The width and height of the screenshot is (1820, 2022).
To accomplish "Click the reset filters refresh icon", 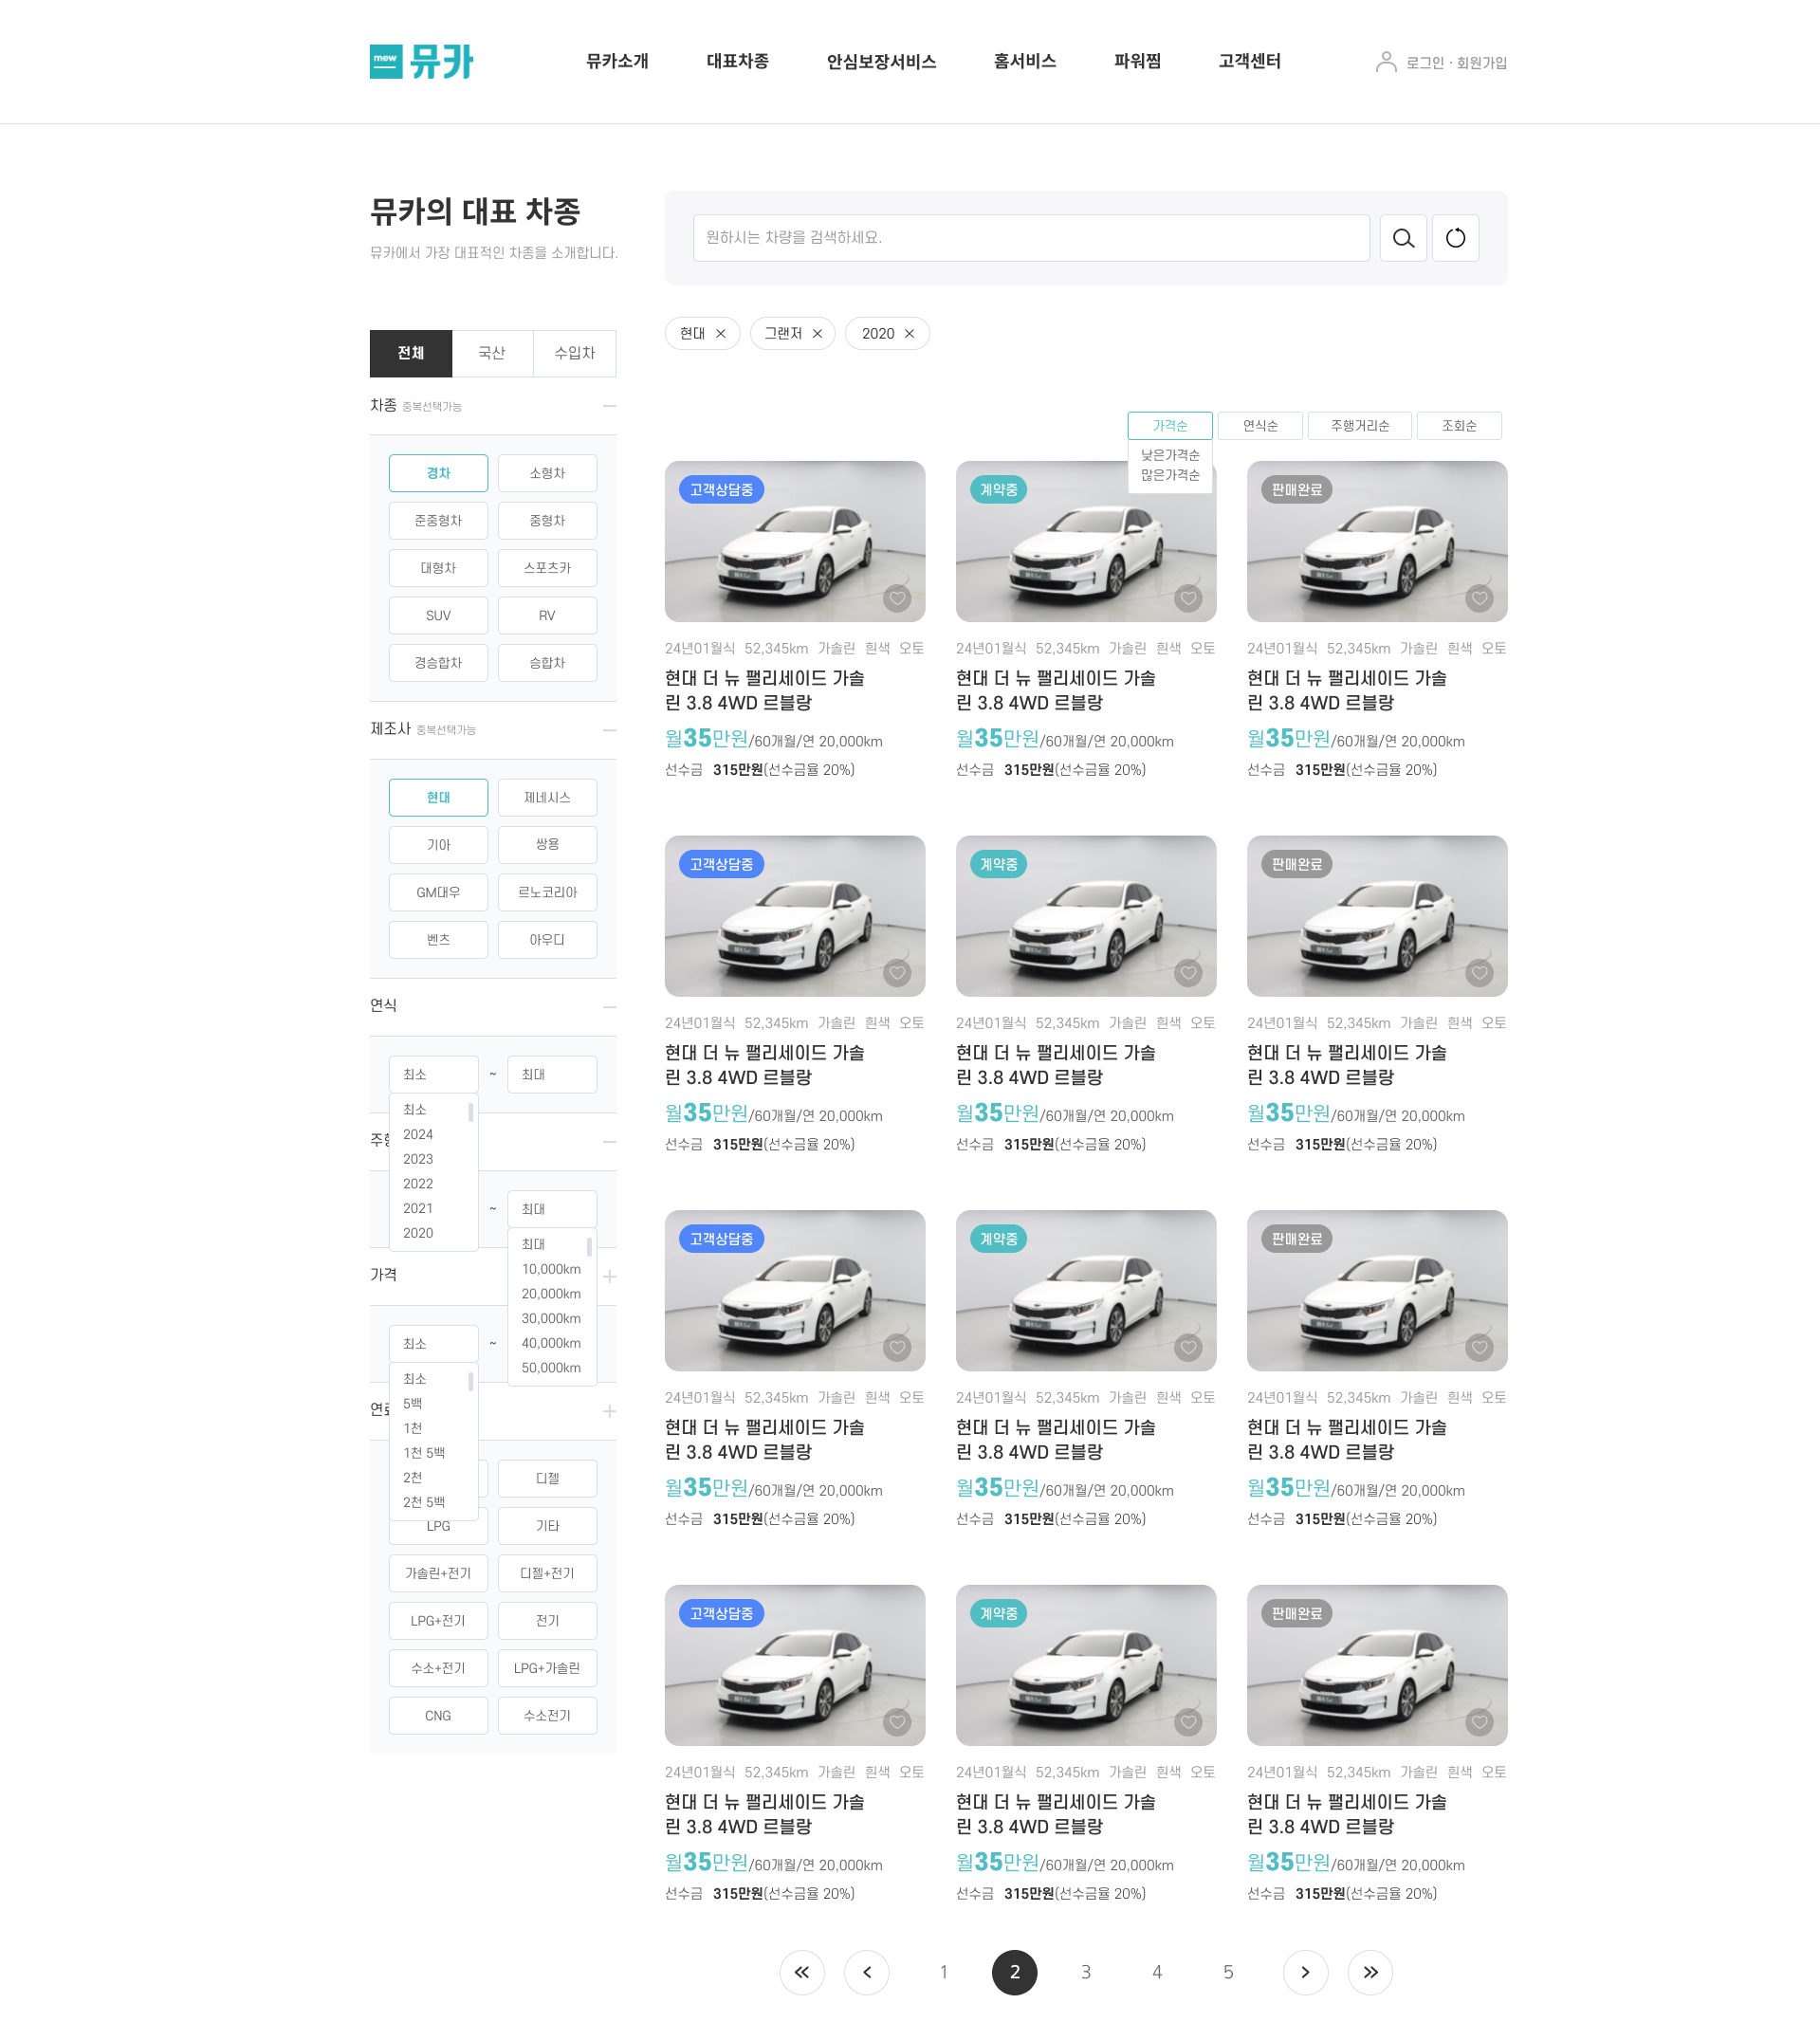I will tap(1455, 238).
